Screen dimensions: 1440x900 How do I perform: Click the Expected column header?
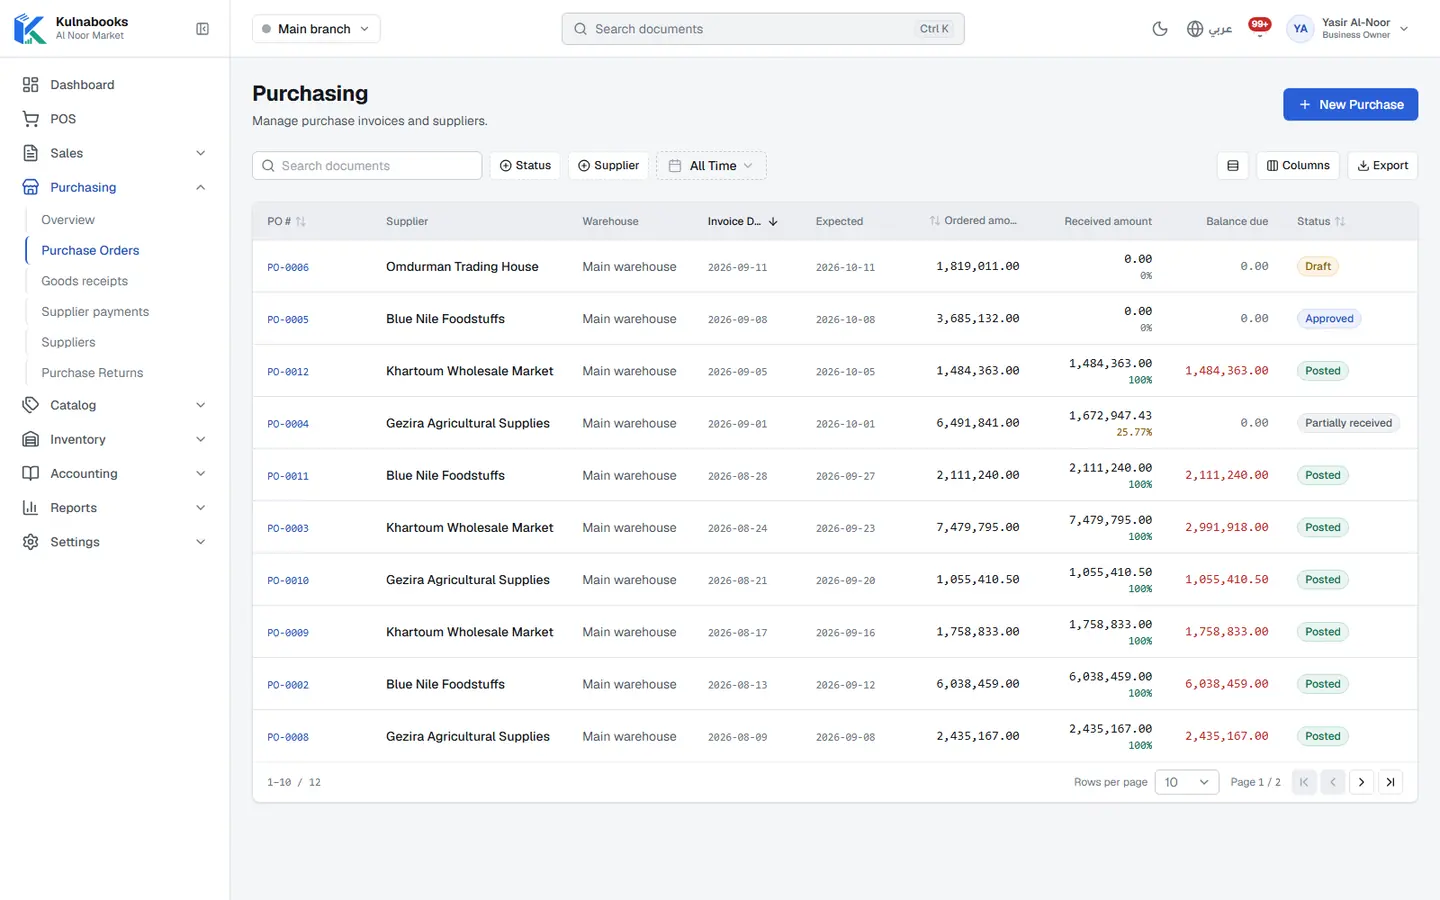pyautogui.click(x=839, y=222)
